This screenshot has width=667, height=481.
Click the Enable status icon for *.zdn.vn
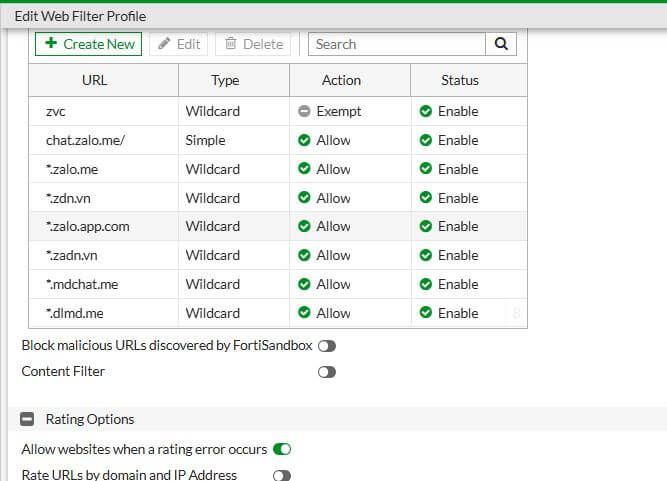(426, 197)
